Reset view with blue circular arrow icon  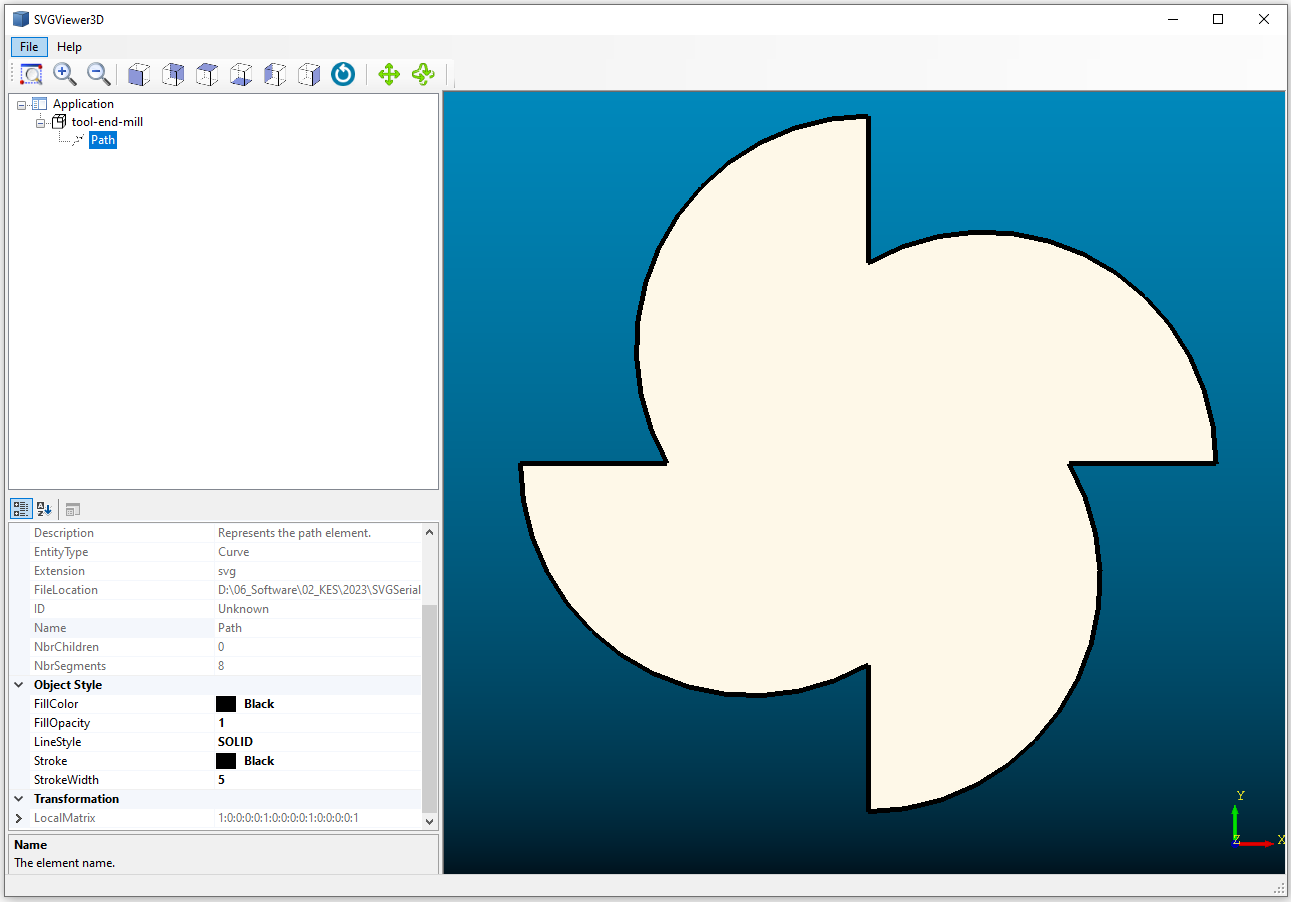point(343,74)
